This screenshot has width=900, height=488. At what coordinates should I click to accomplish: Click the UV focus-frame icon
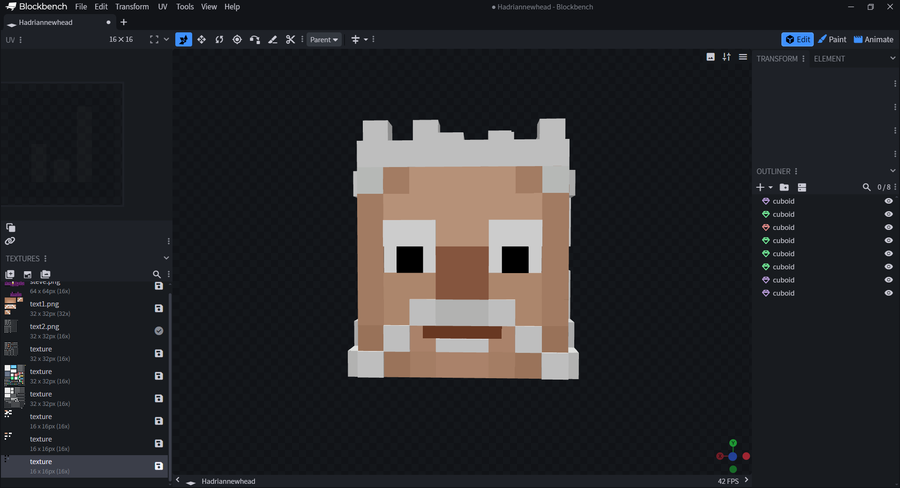[x=154, y=40]
